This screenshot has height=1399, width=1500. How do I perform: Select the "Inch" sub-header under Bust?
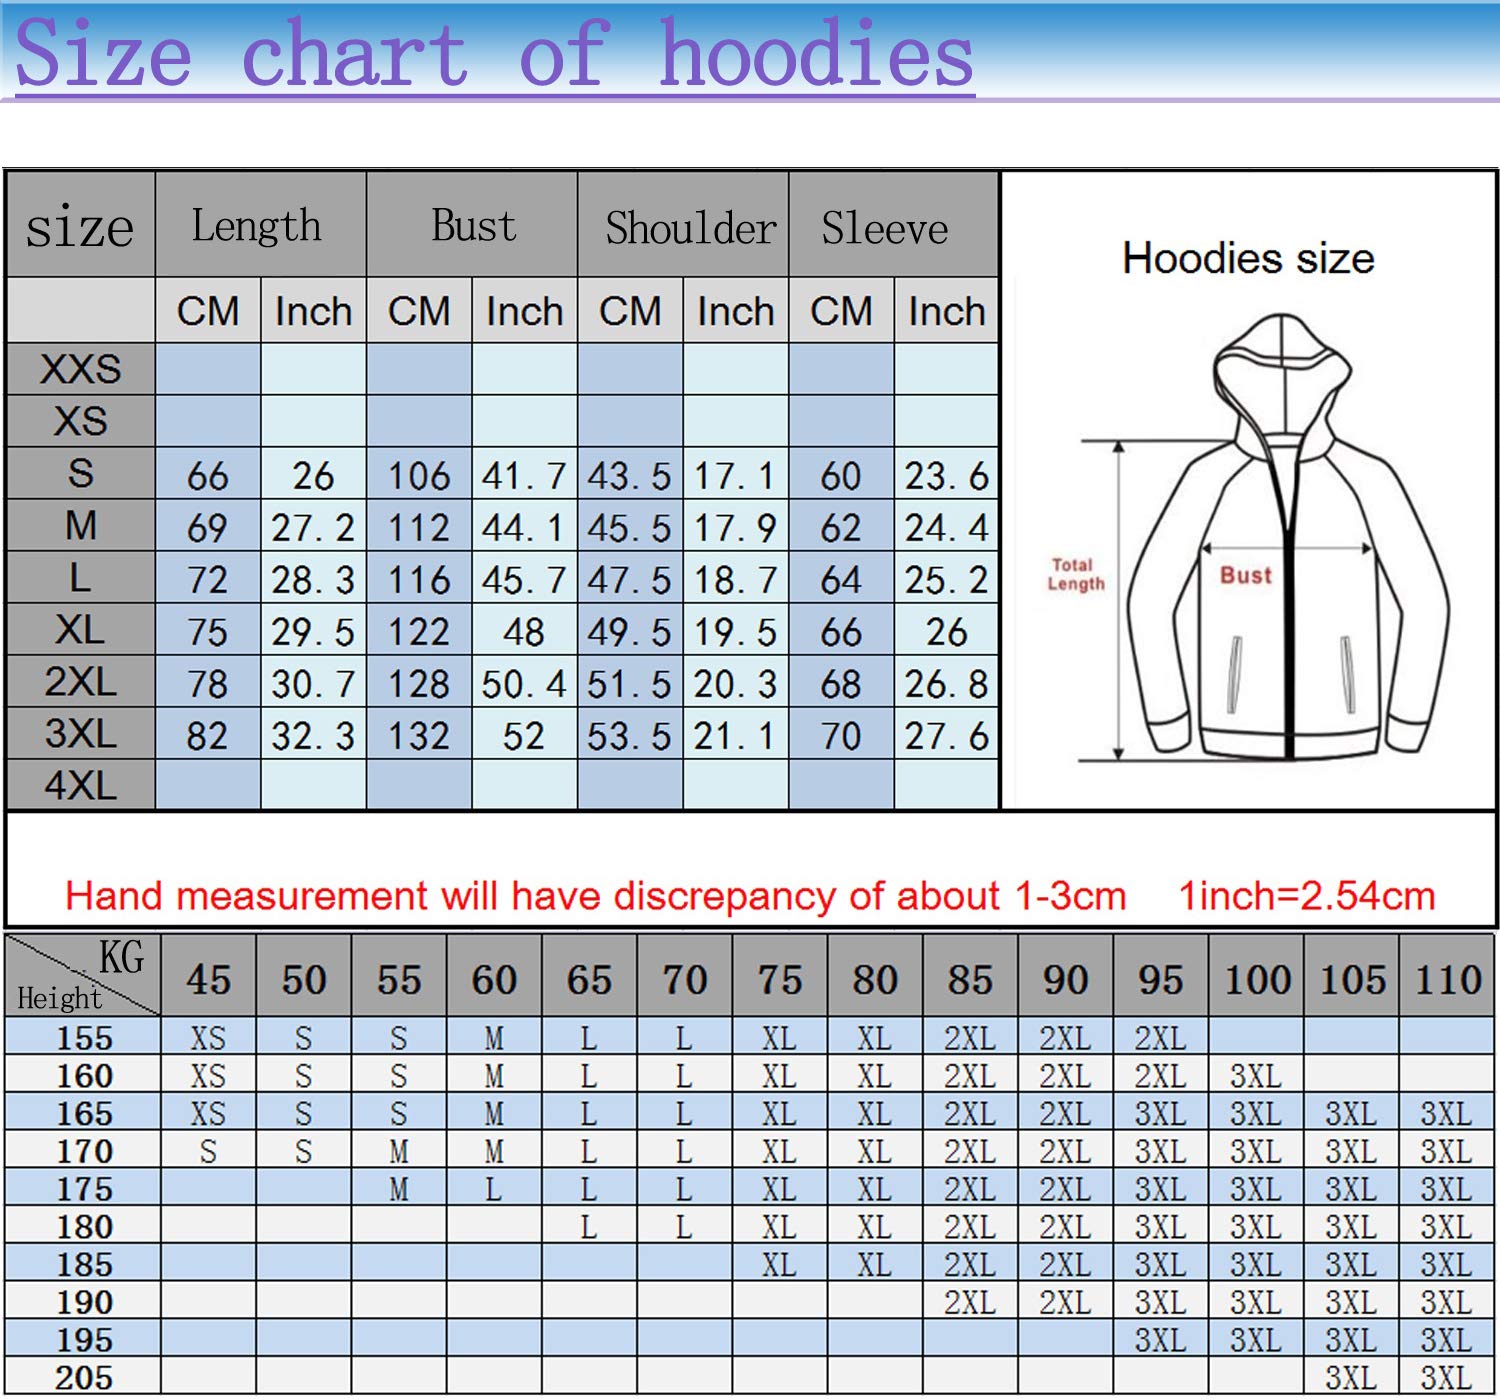(524, 311)
